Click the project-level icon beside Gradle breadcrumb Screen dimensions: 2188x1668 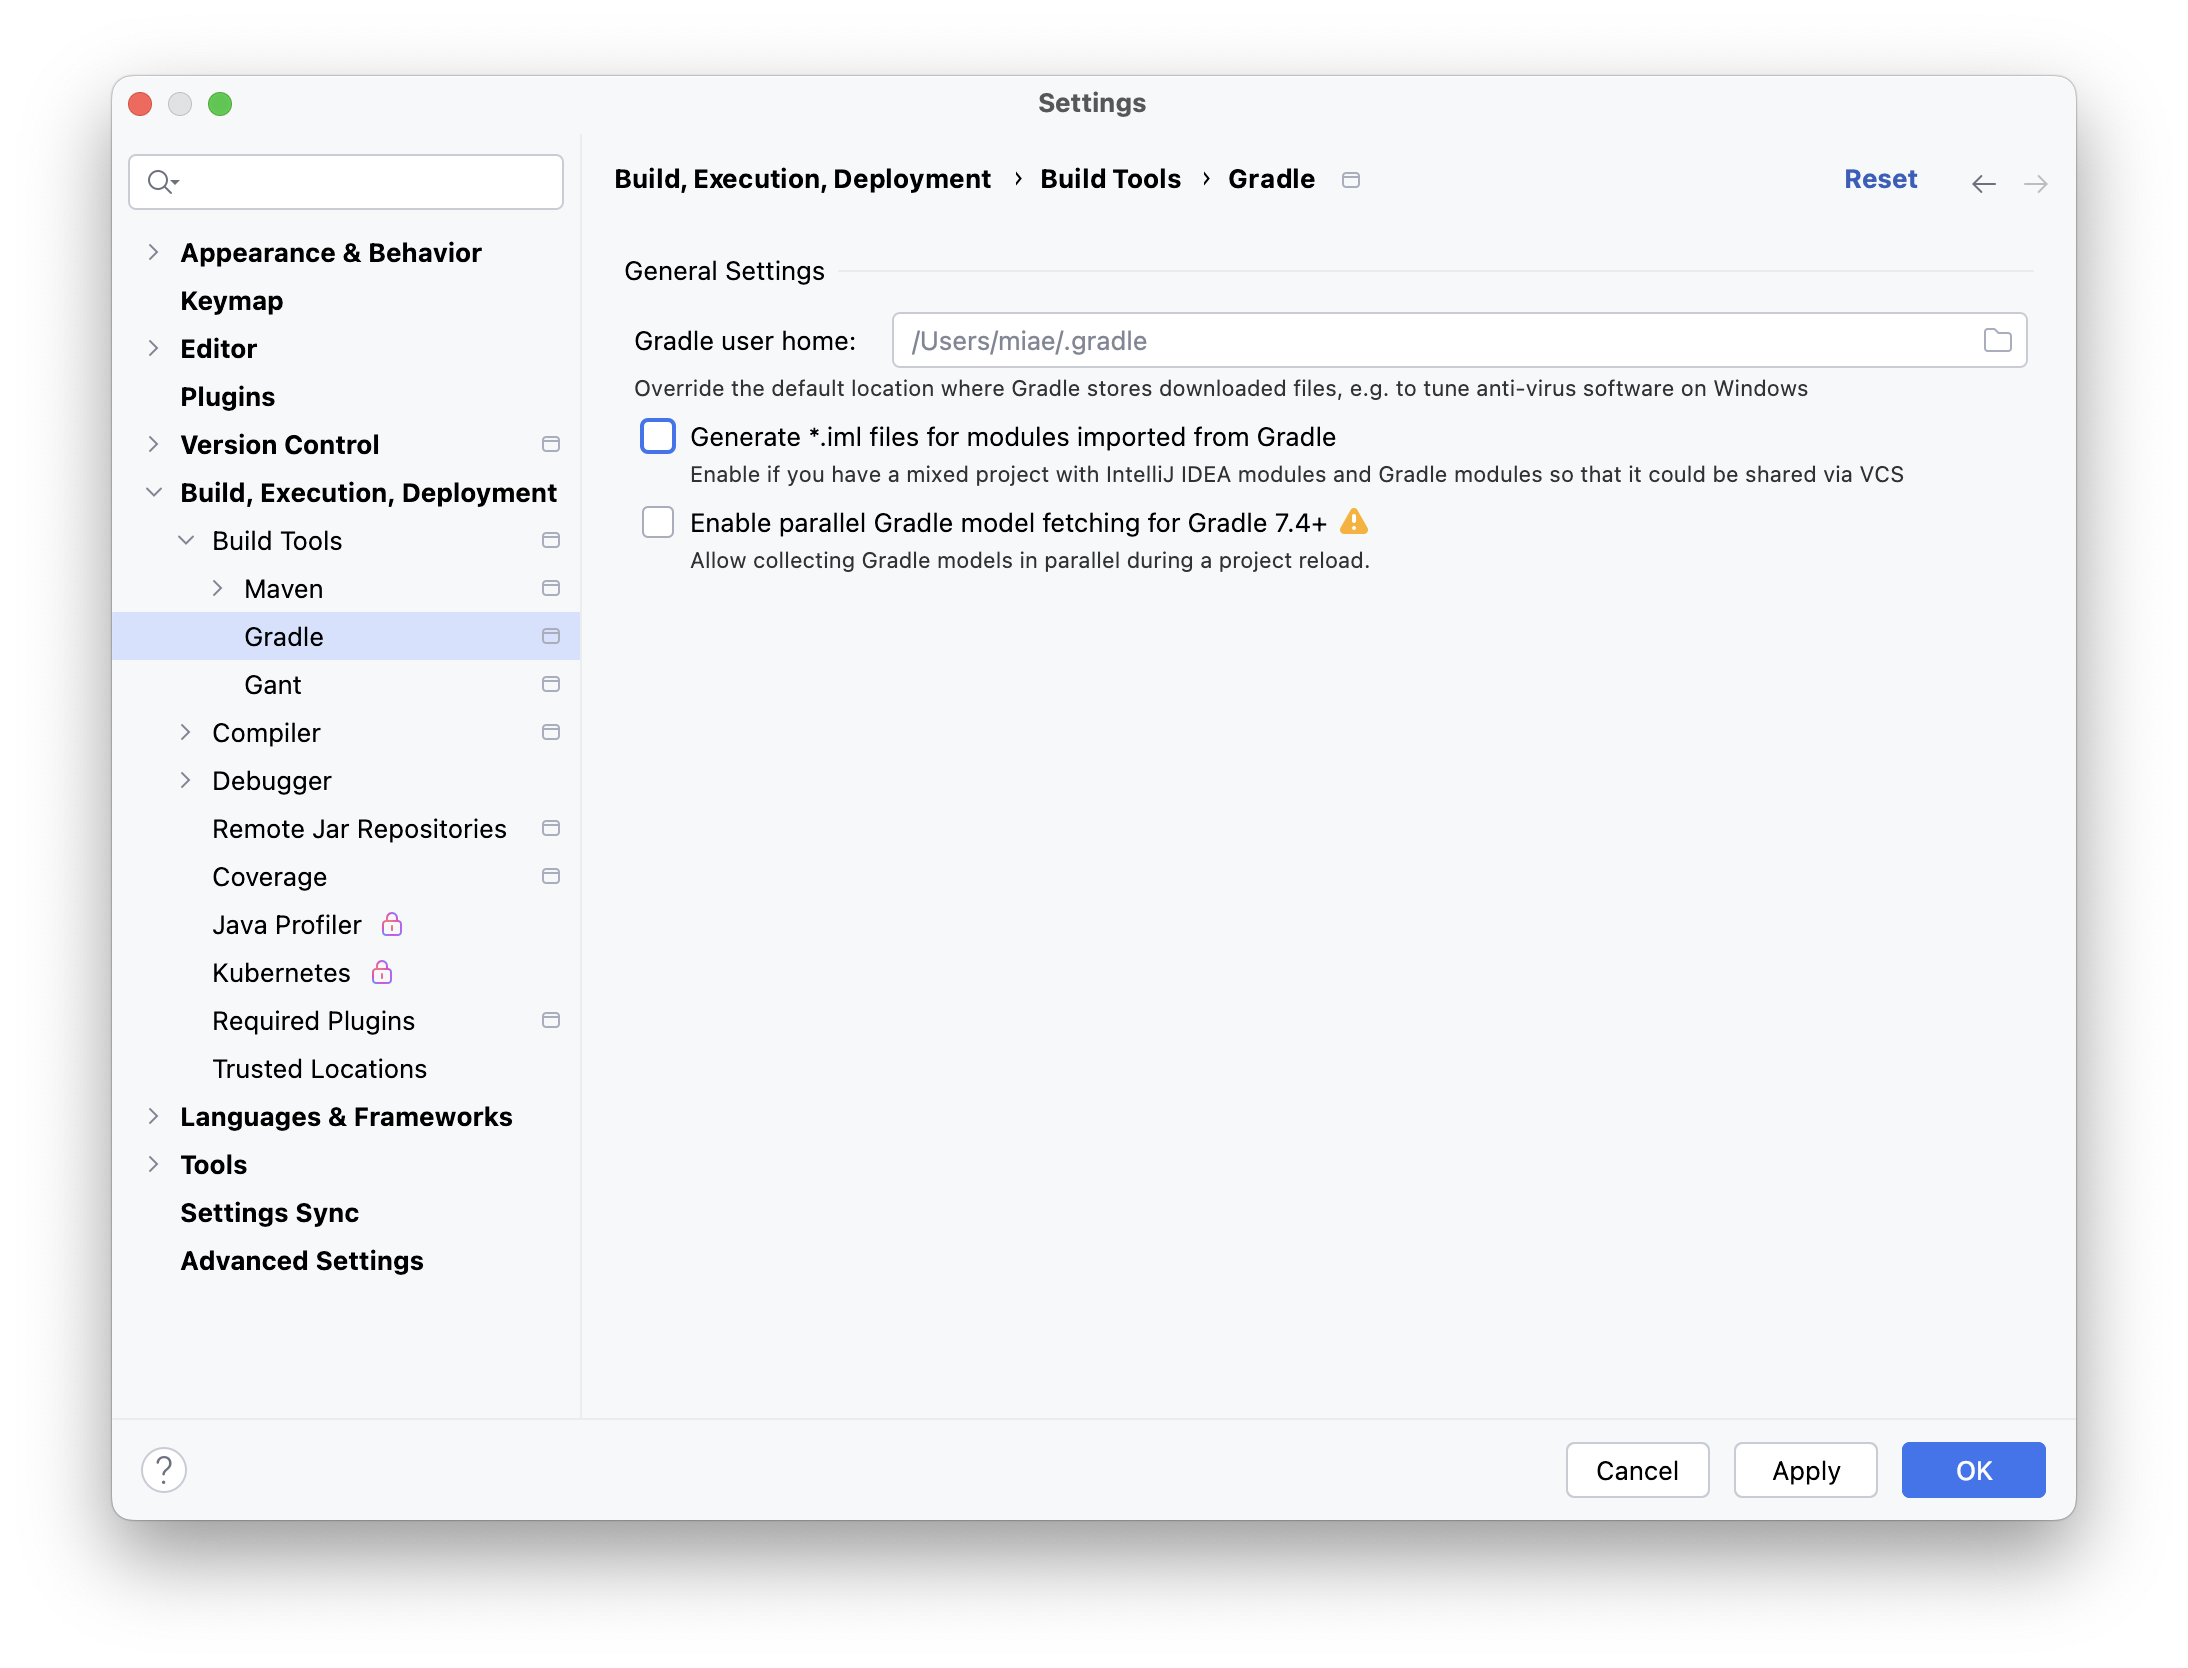[1350, 180]
